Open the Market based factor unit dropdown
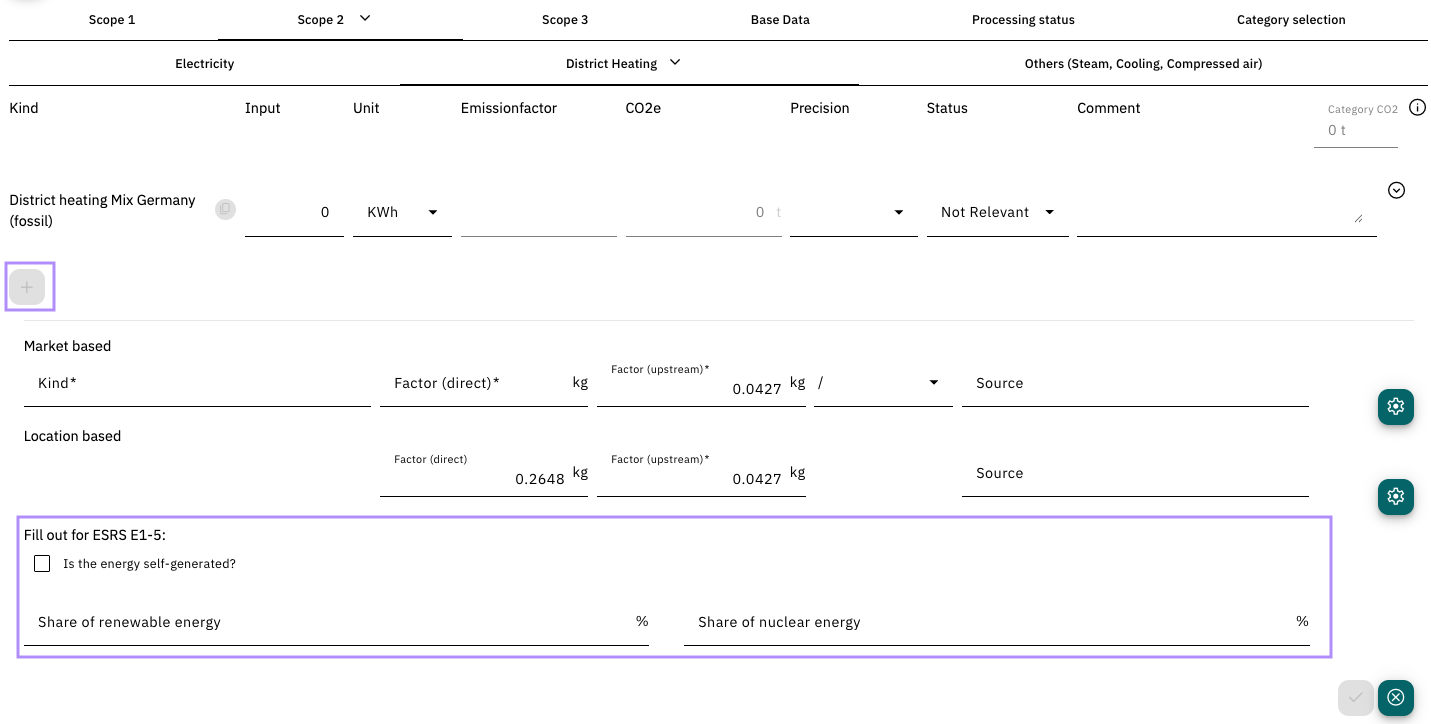The width and height of the screenshot is (1431, 724). [883, 383]
